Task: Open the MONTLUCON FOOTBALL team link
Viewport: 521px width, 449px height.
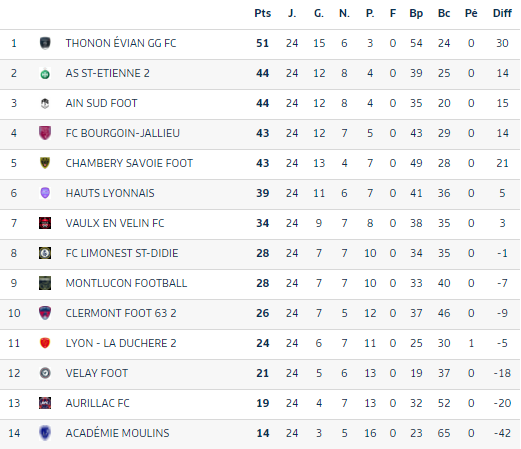Action: point(126,283)
